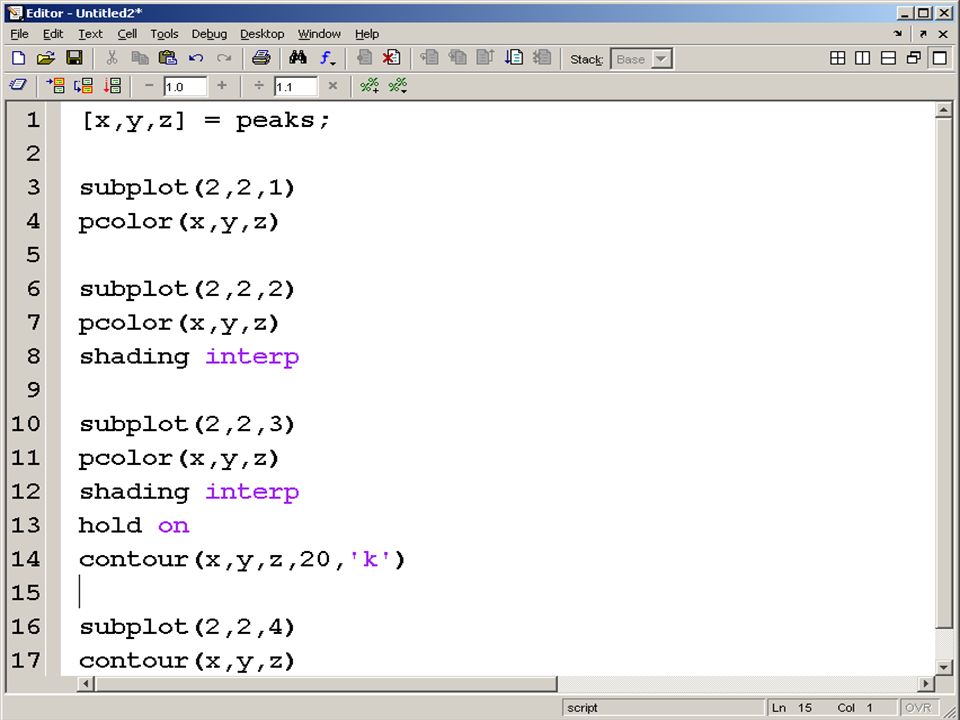Click the "subplot(2,2,4)" line

tap(187, 627)
